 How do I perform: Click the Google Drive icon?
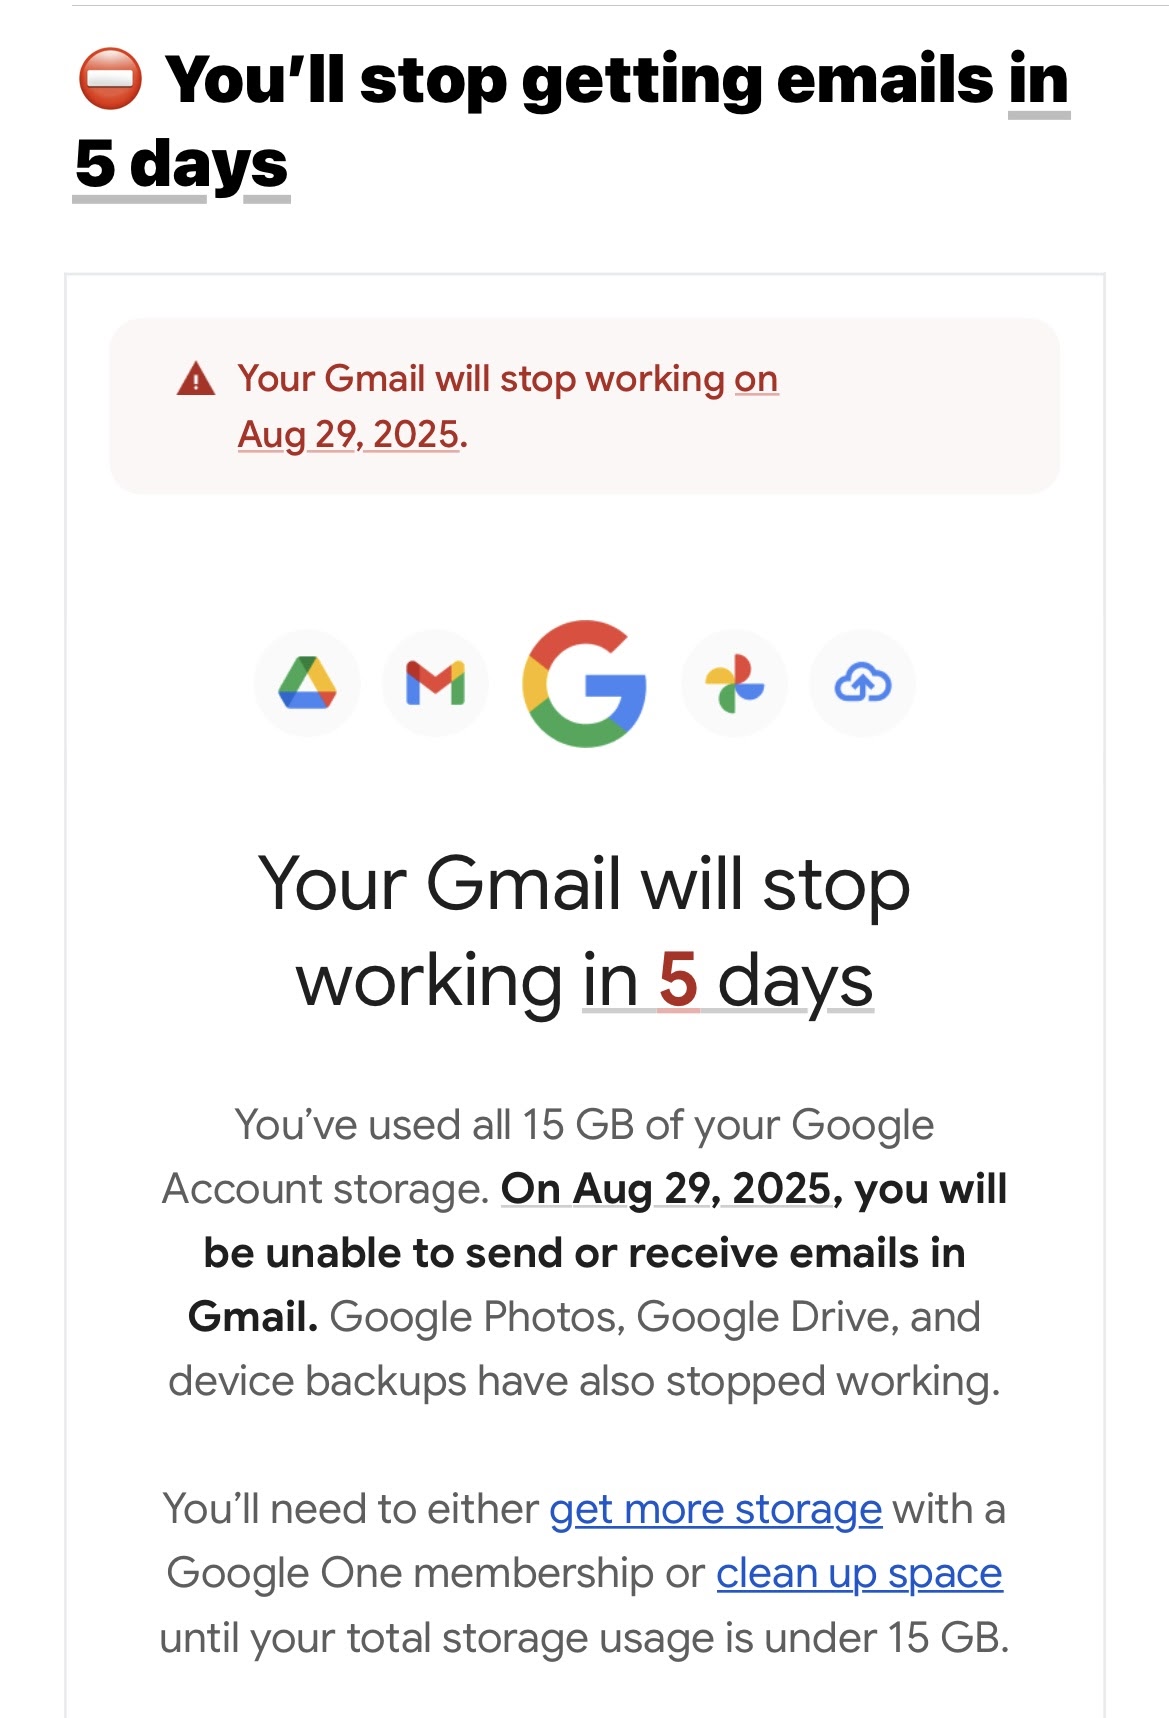coord(307,684)
